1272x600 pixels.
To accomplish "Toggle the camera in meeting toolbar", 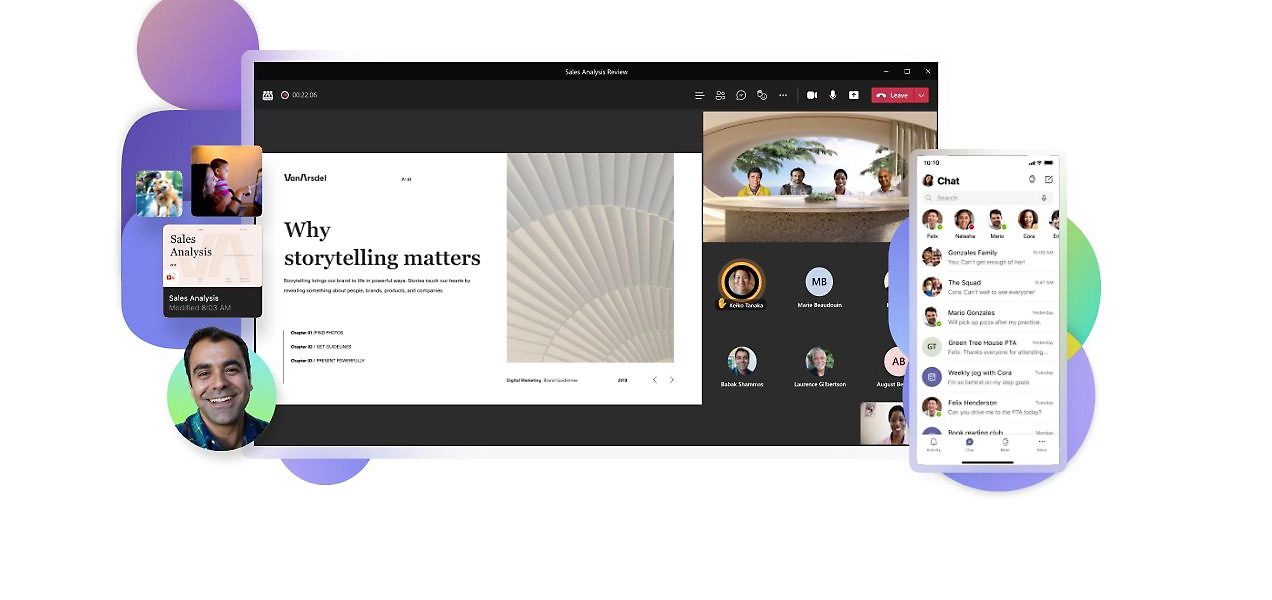I will (x=812, y=95).
